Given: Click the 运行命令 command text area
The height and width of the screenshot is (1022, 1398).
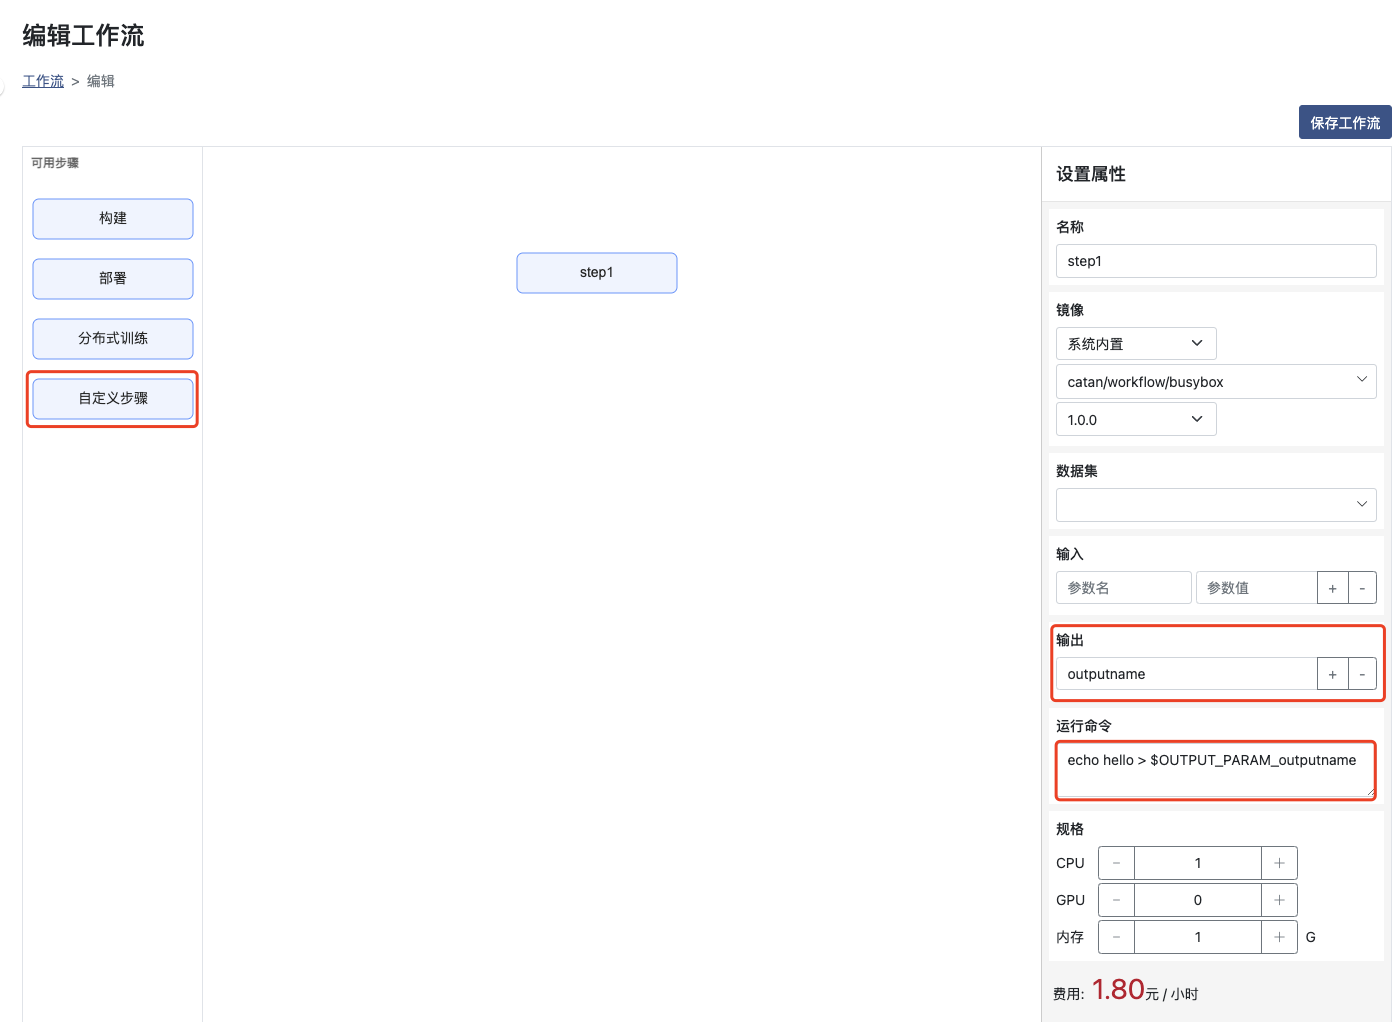Looking at the screenshot, I should click(x=1215, y=769).
